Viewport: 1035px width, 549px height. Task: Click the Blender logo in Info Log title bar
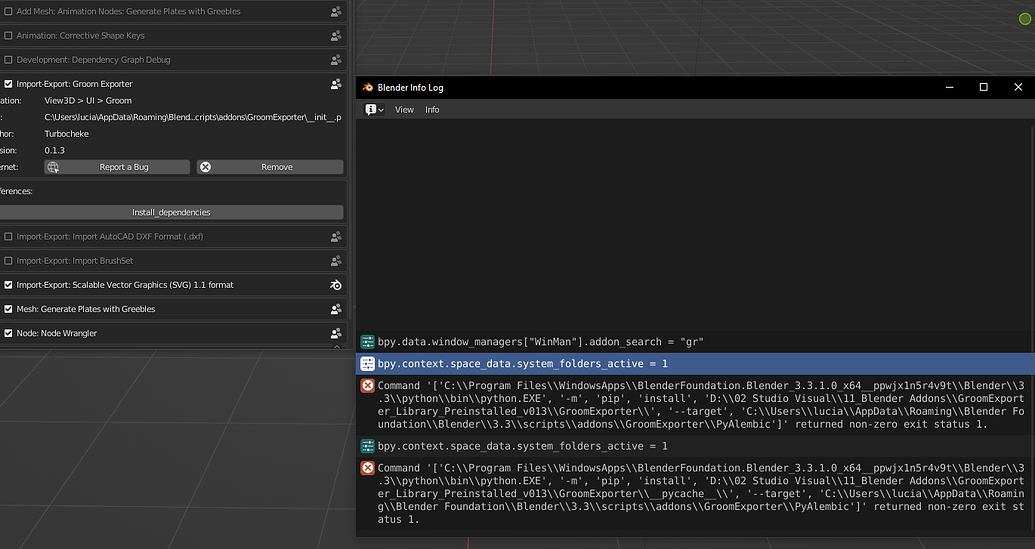coord(368,87)
